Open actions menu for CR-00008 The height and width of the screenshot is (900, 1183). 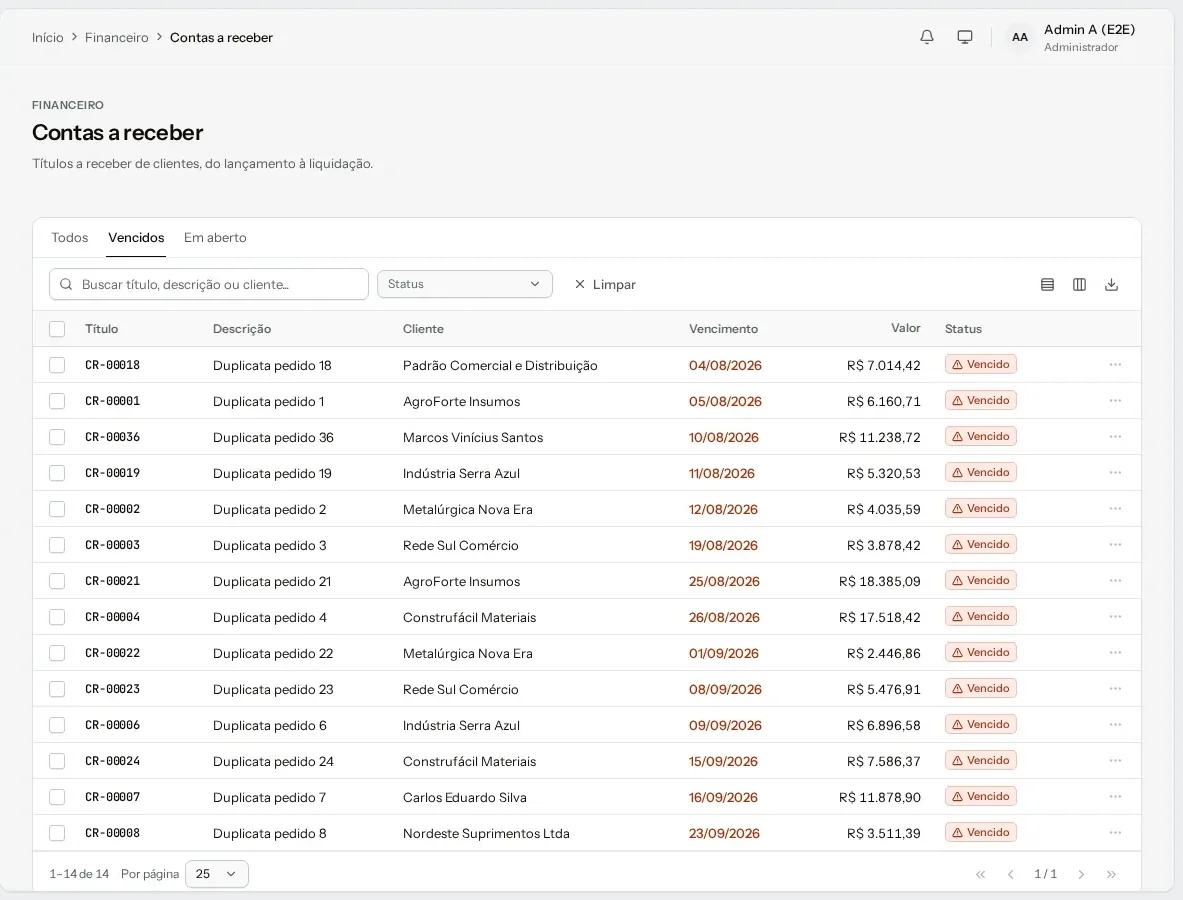(x=1115, y=833)
